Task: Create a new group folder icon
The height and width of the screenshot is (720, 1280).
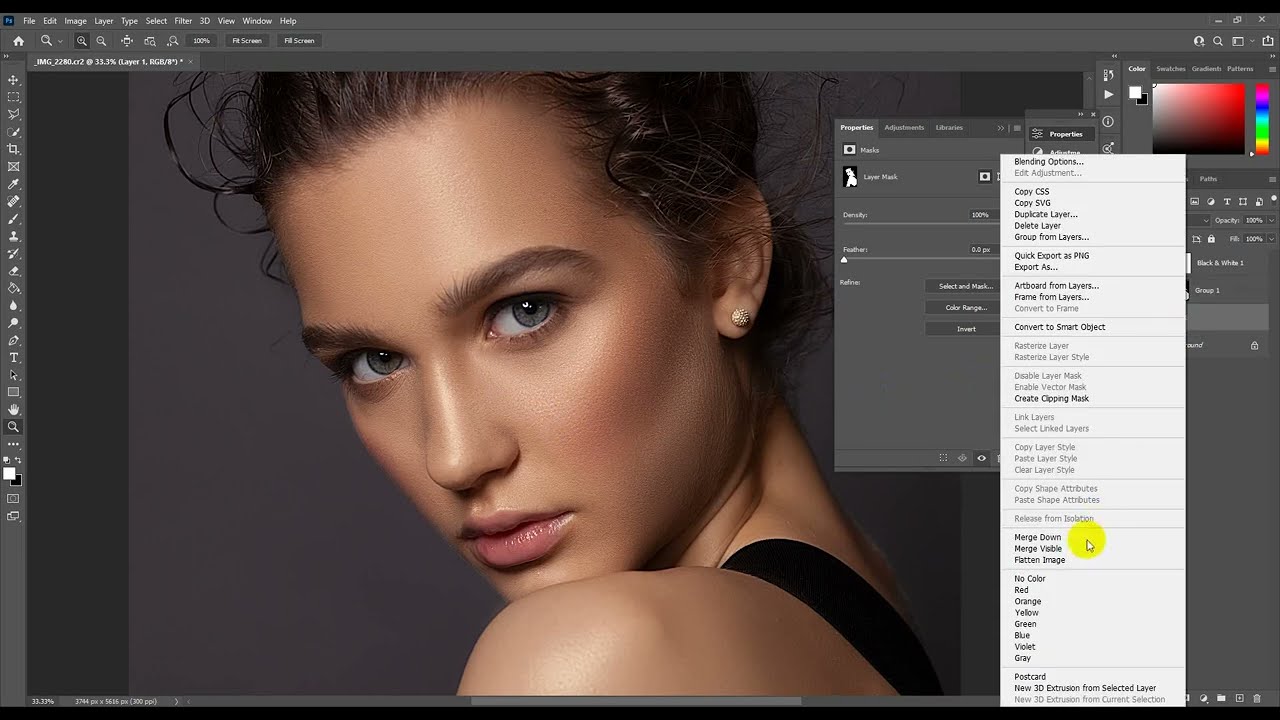Action: point(1222,698)
